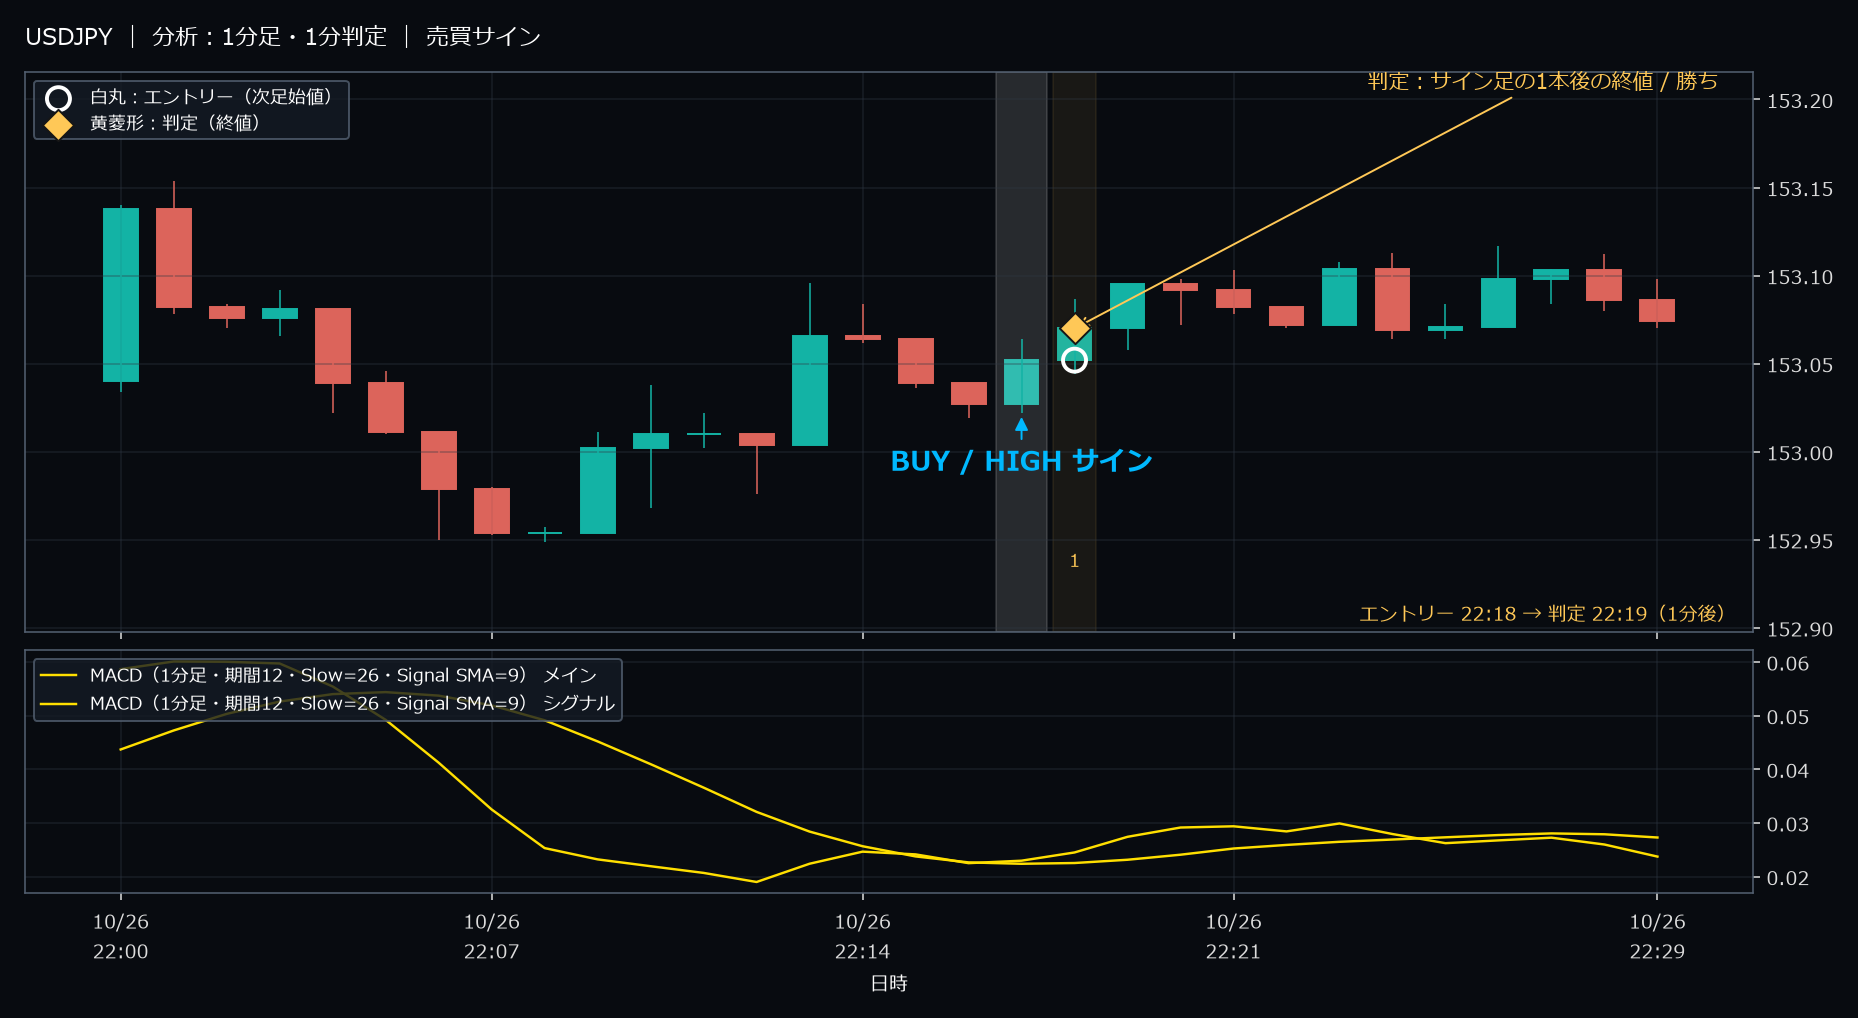Click the 0.03 MACD axis label
Viewport: 1858px width, 1018px height.
pyautogui.click(x=1788, y=825)
